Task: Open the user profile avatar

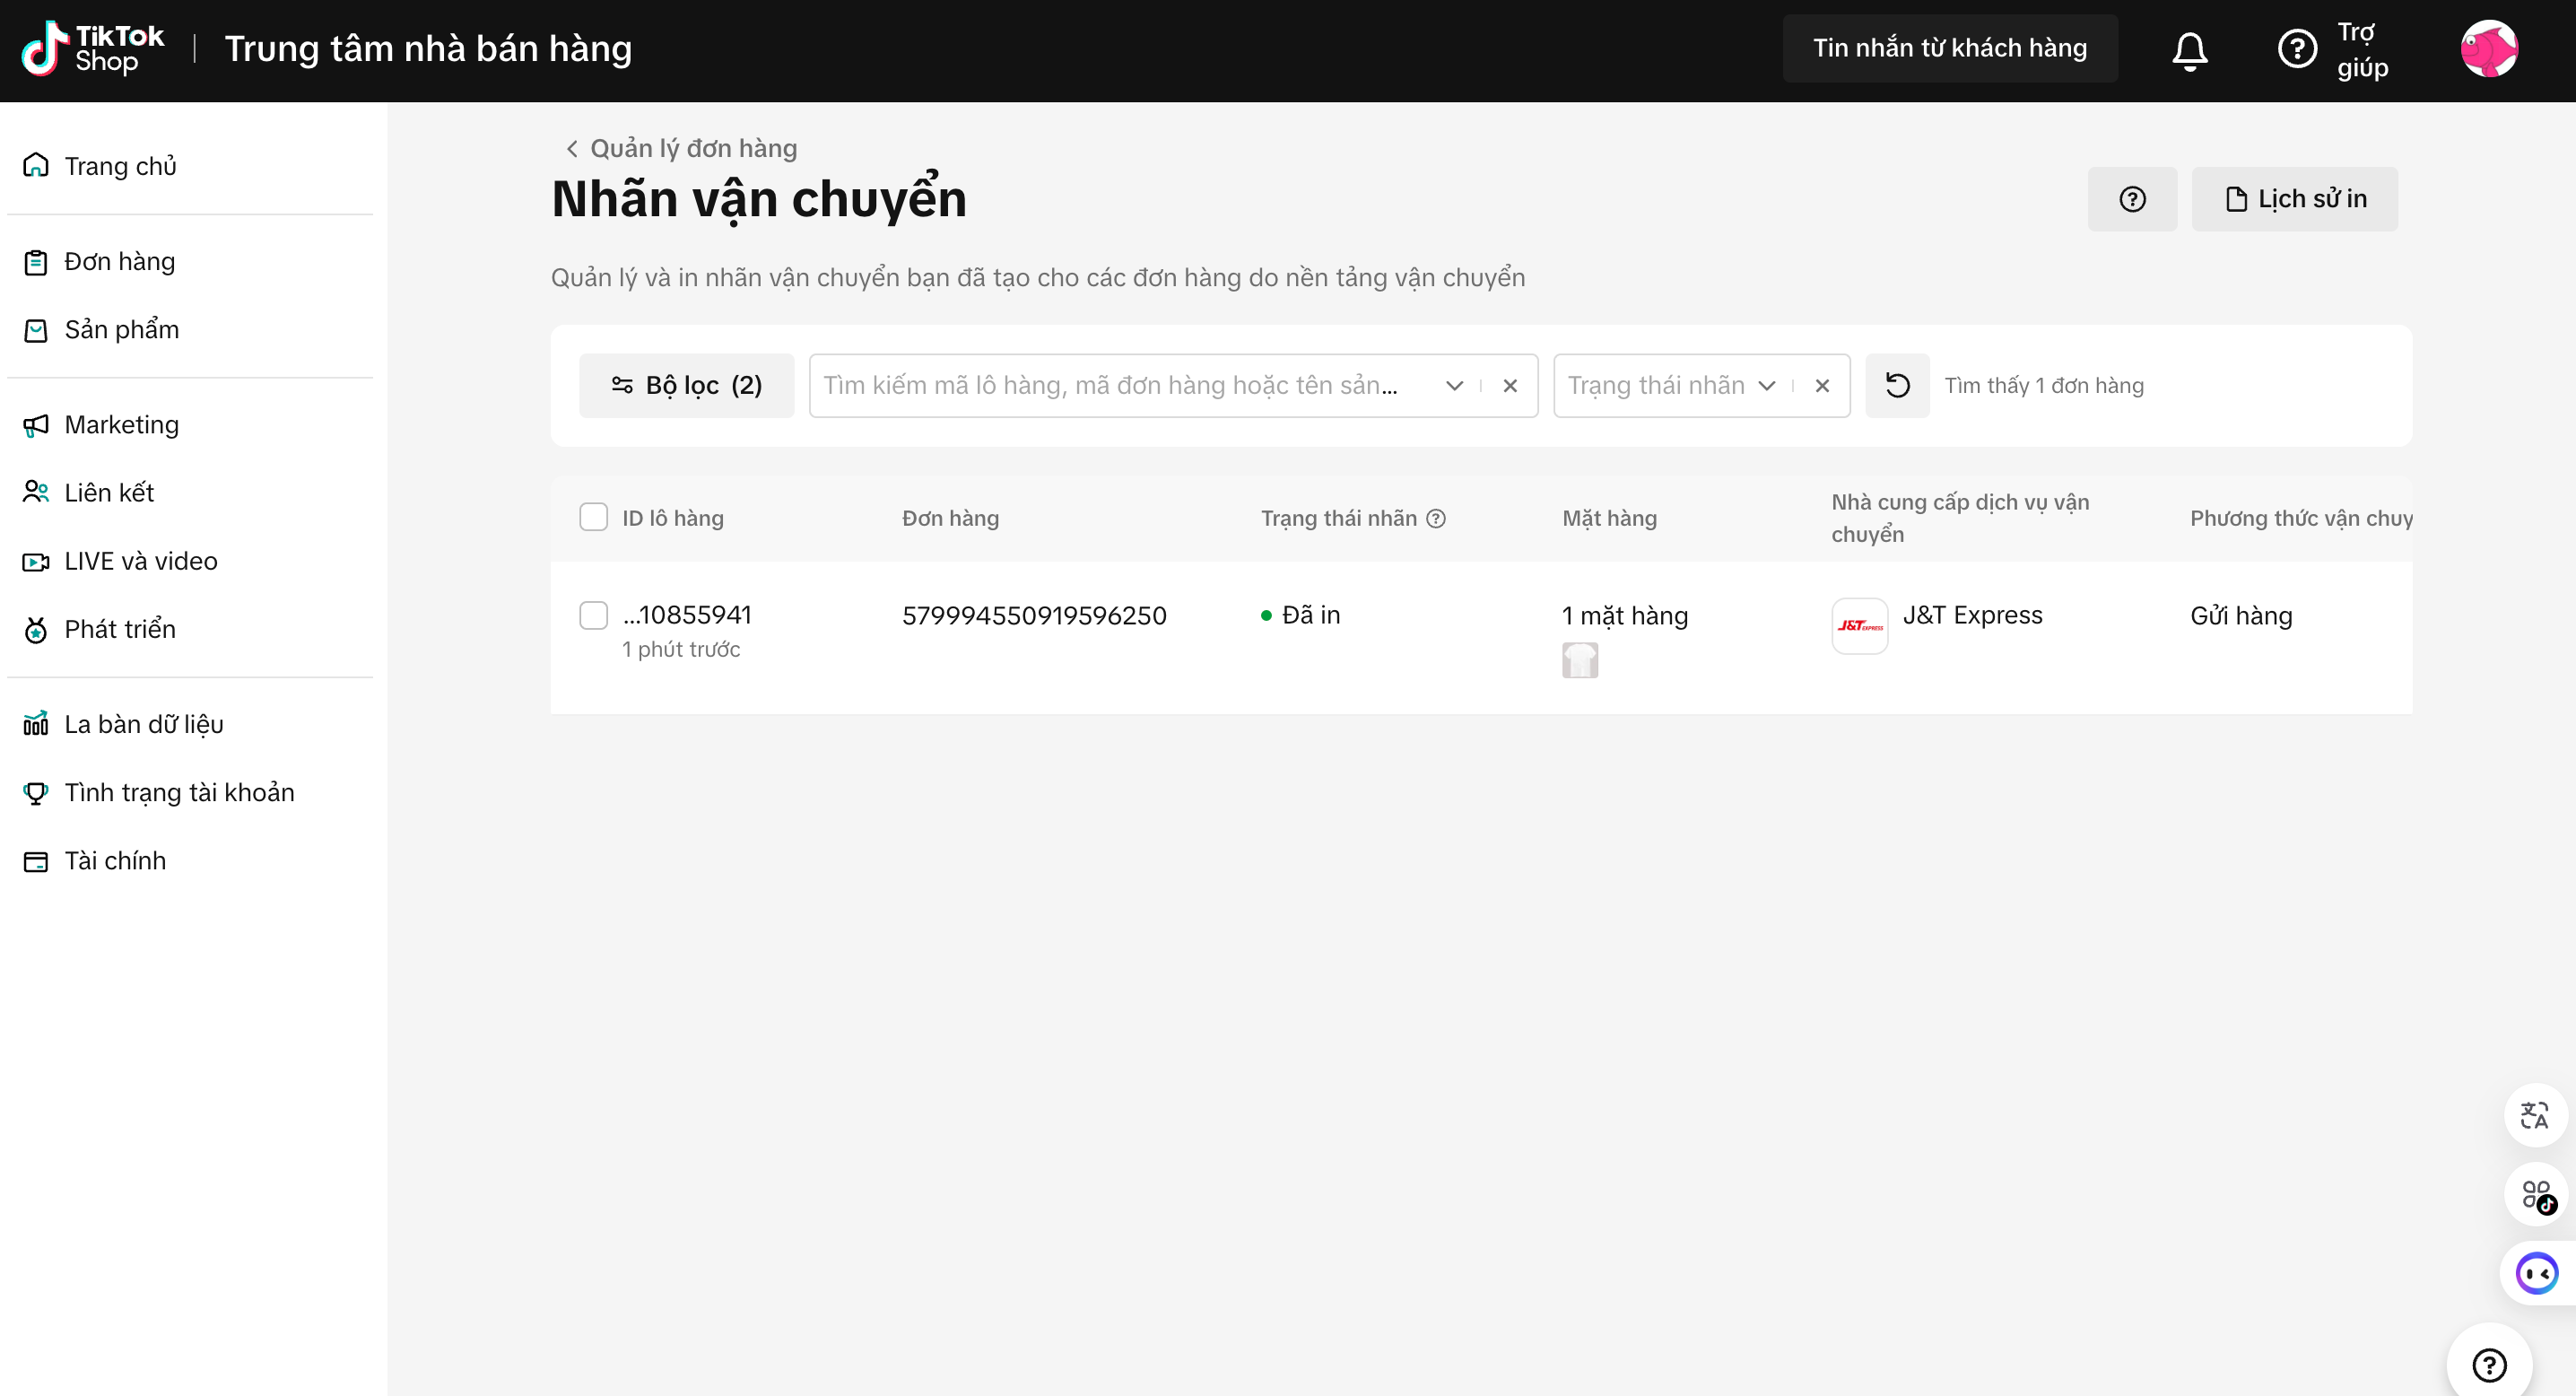Action: 2488,49
